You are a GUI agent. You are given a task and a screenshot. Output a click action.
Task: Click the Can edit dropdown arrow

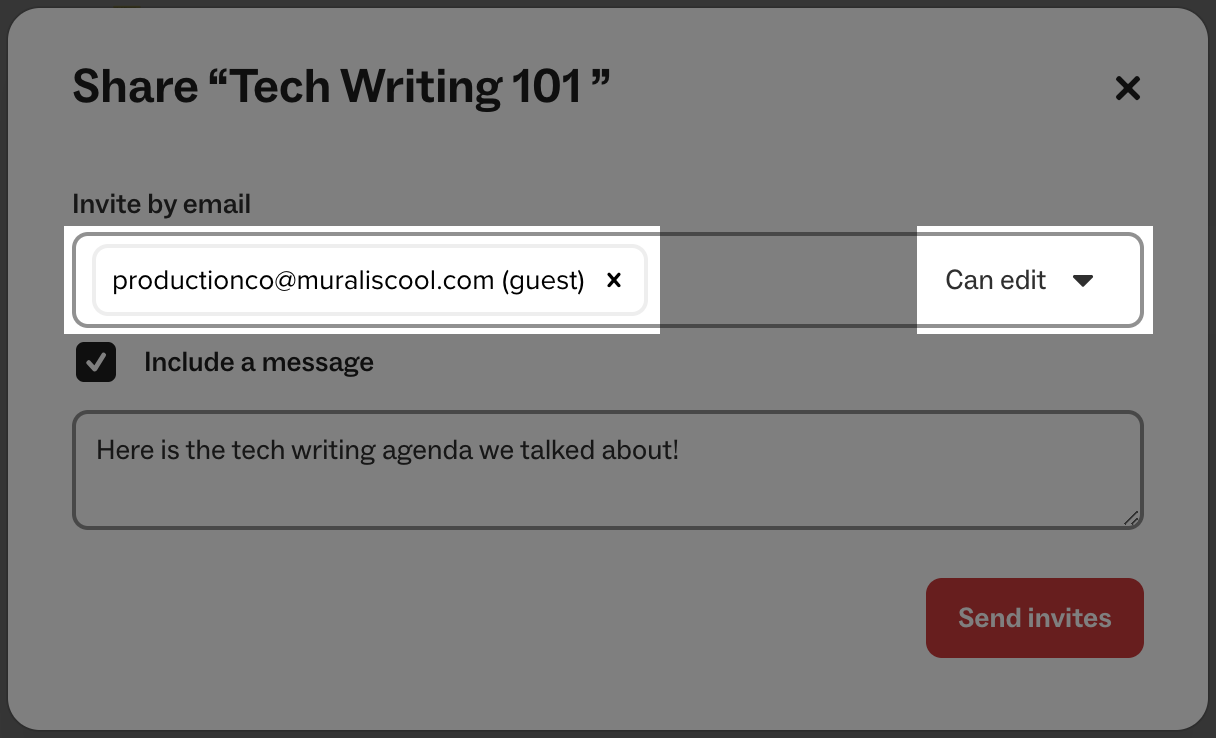(x=1082, y=281)
